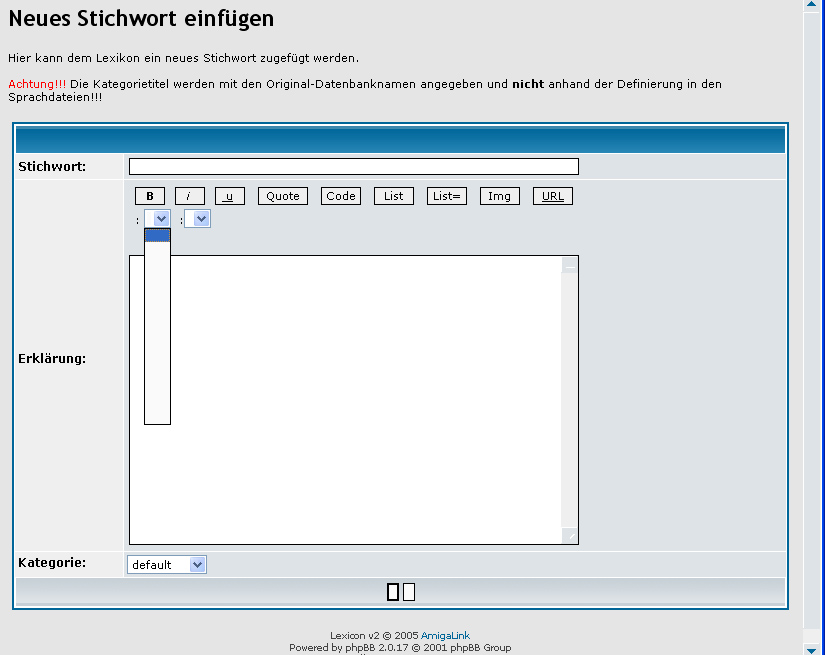Insert an image with the Img button
The width and height of the screenshot is (825, 655).
(x=499, y=196)
